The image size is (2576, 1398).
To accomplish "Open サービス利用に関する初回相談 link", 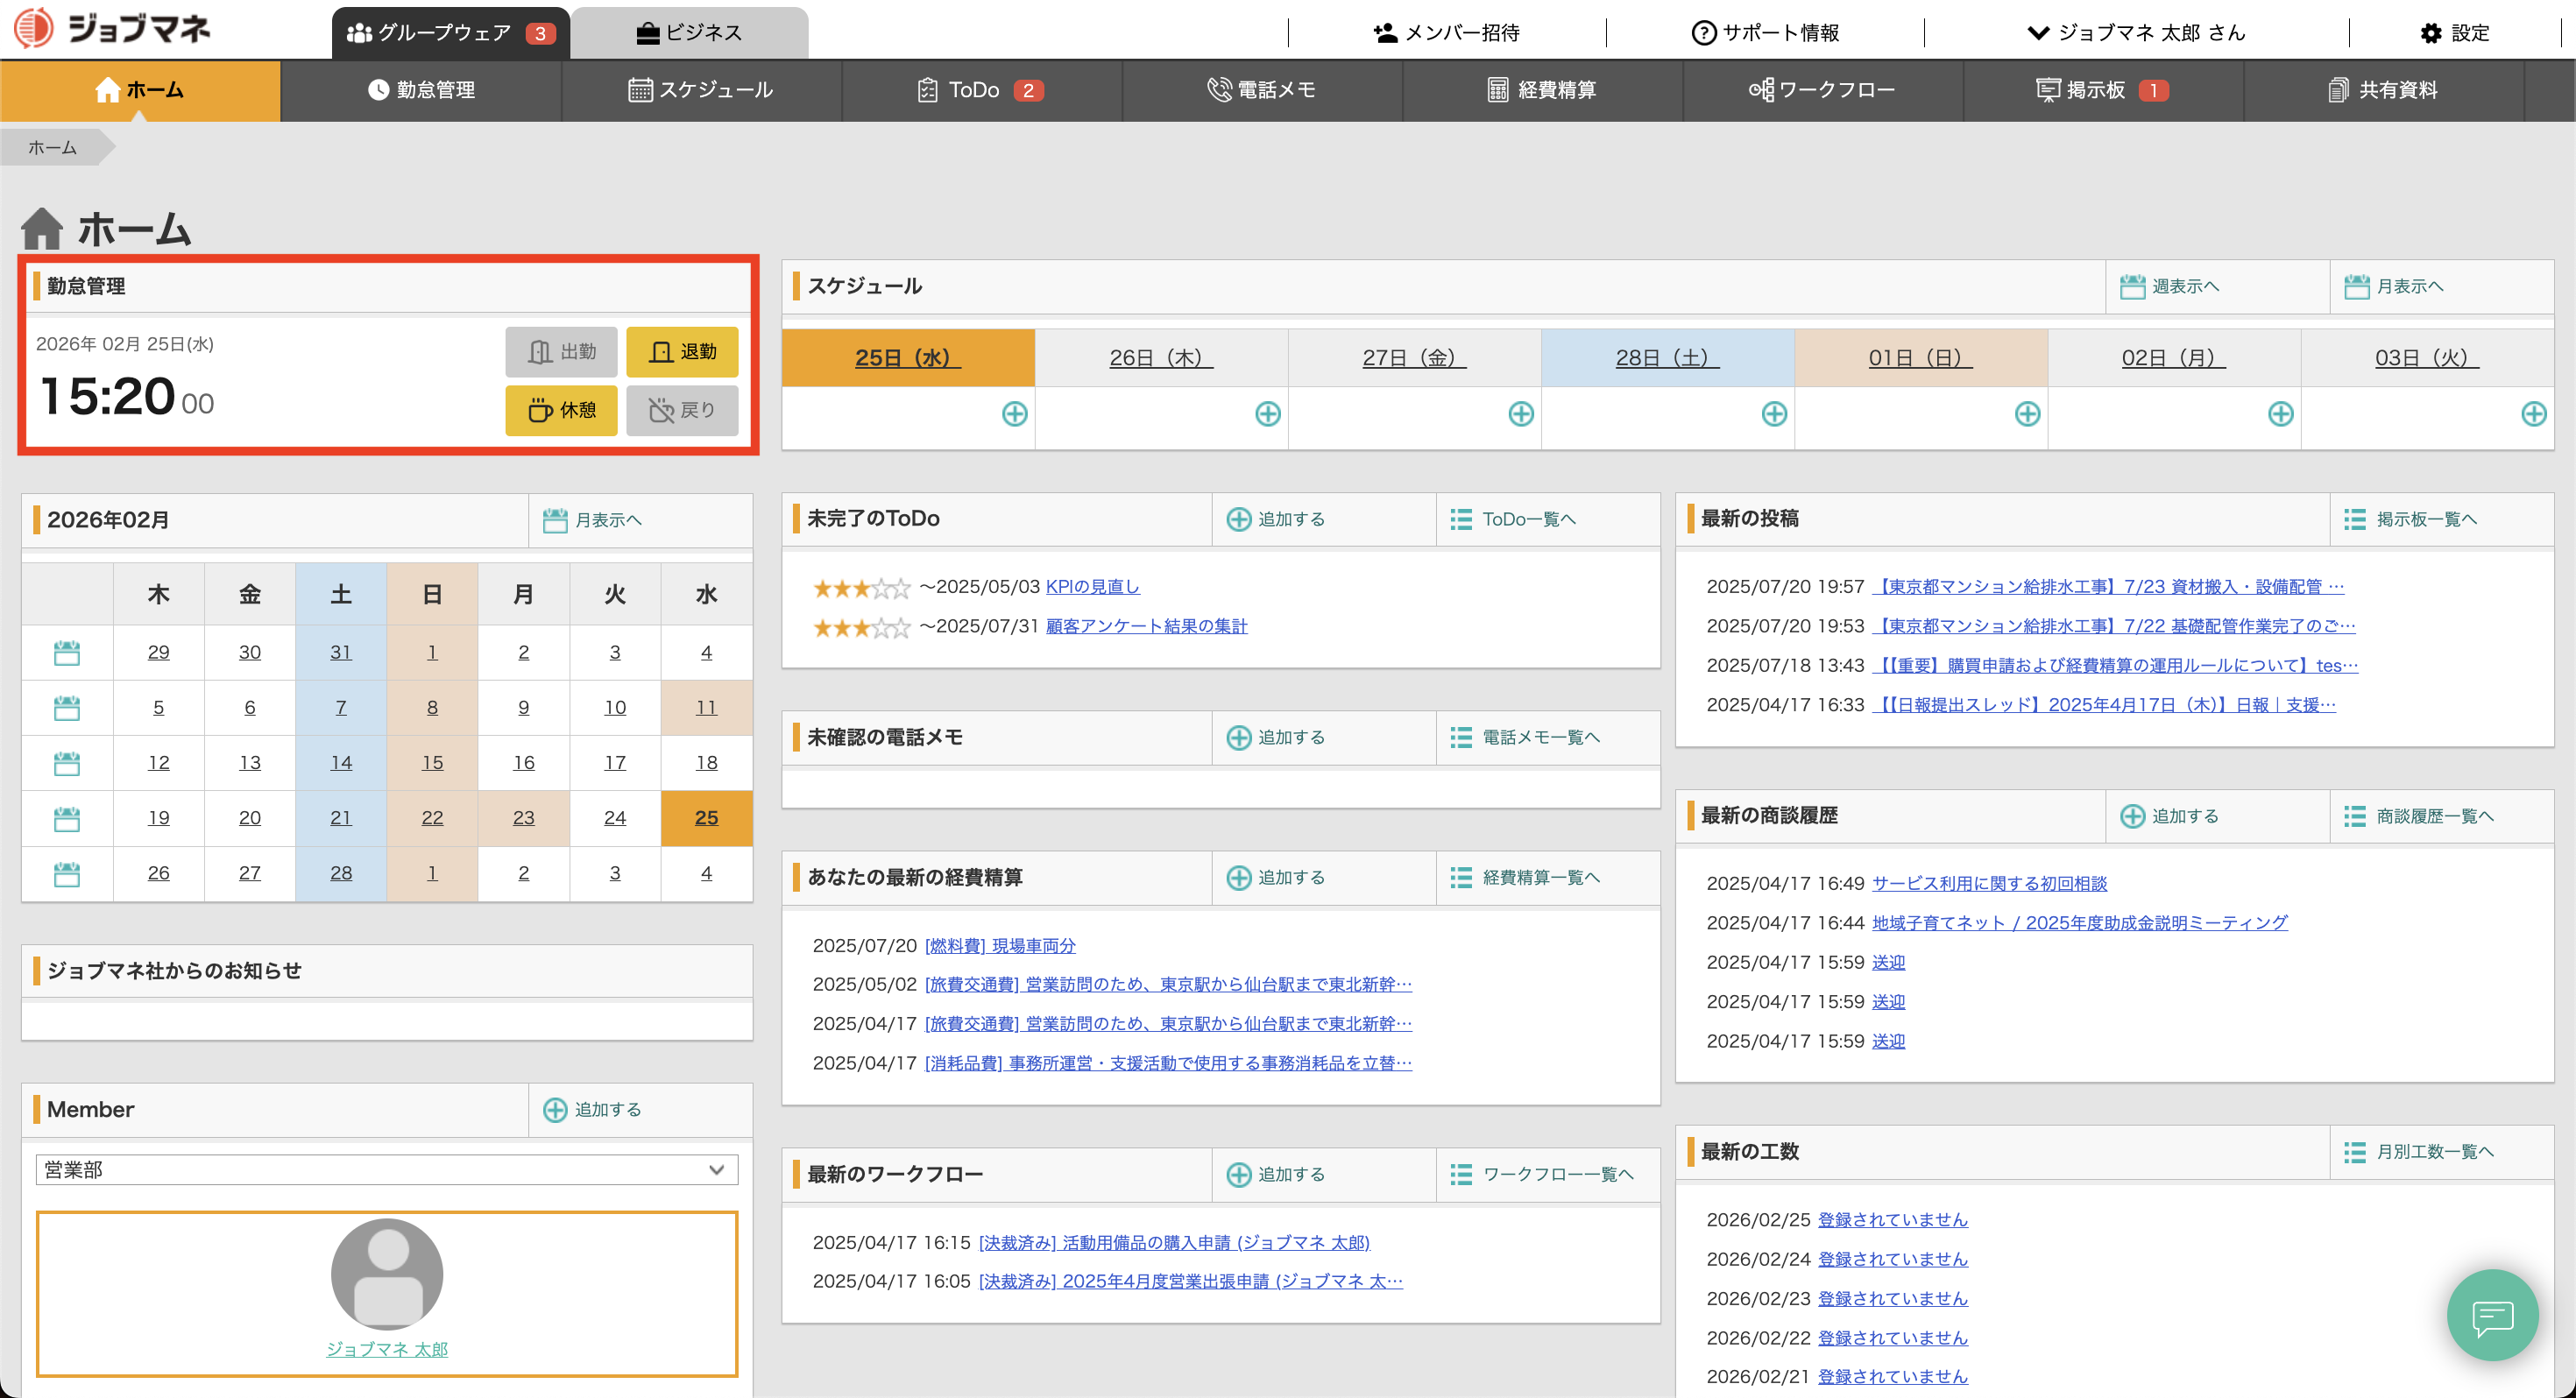I will (1988, 884).
